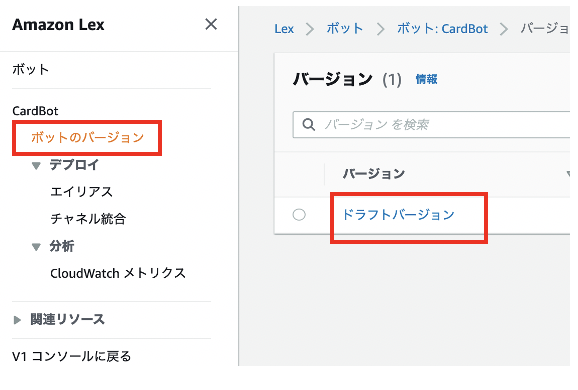This screenshot has width=578, height=390.
Task: Go to the Lex breadcrumb link
Action: (284, 28)
